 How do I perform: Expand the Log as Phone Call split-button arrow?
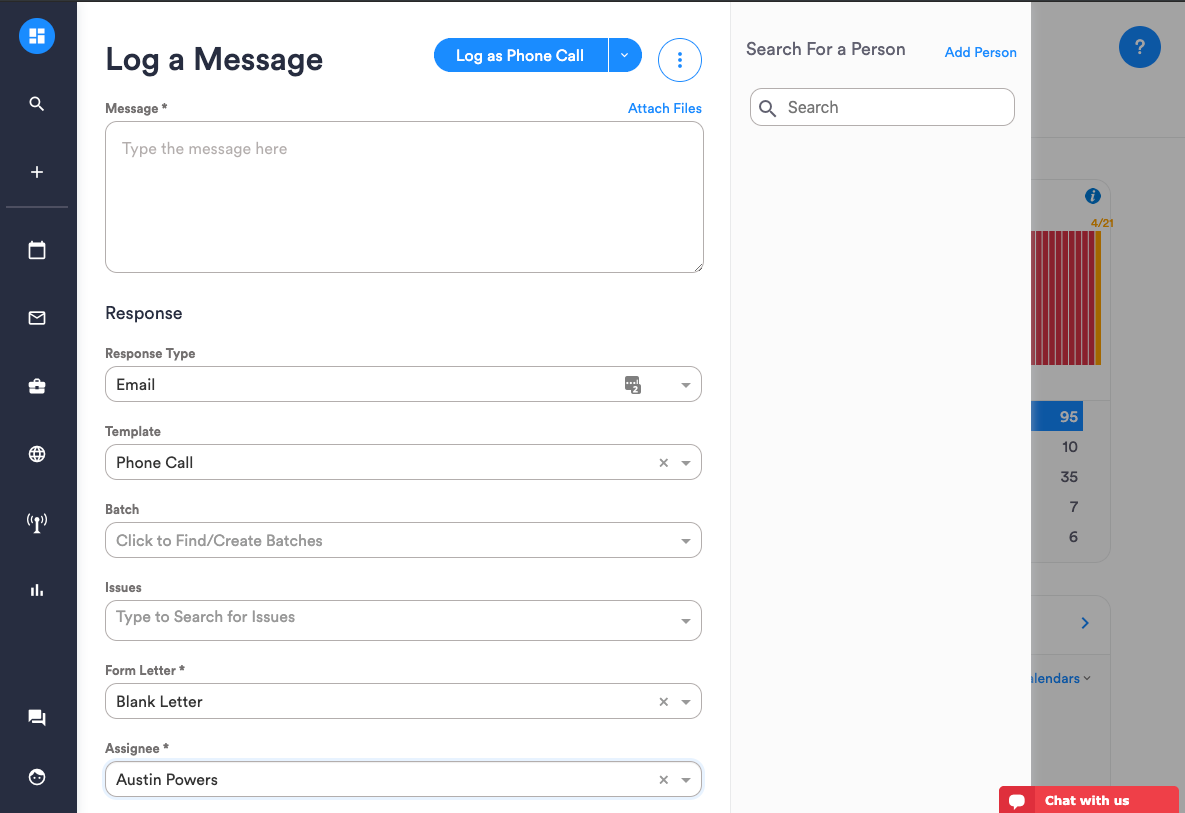coord(624,55)
